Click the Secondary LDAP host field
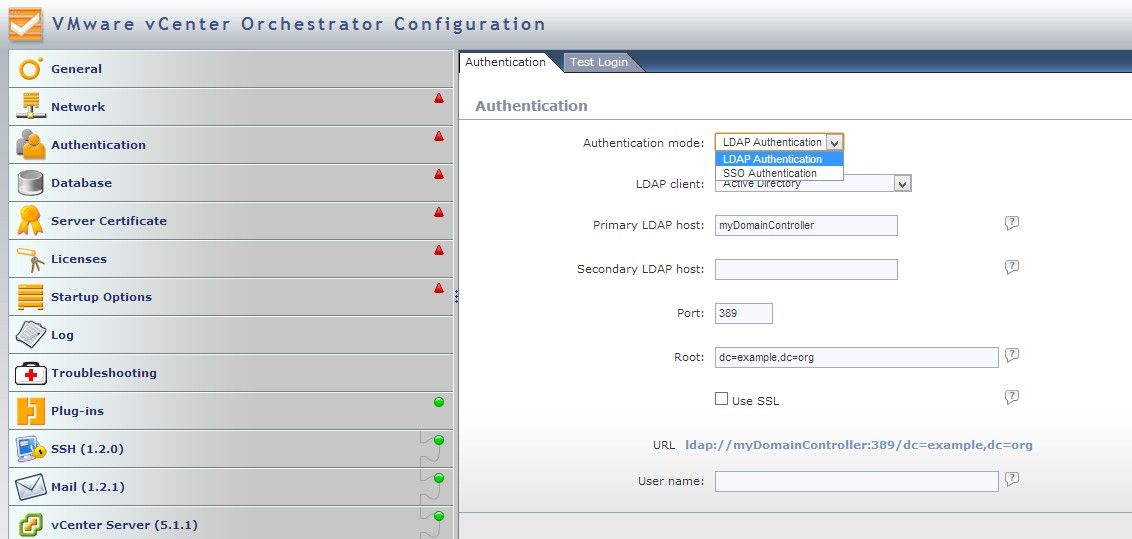Image resolution: width=1132 pixels, height=539 pixels. pyautogui.click(x=806, y=269)
